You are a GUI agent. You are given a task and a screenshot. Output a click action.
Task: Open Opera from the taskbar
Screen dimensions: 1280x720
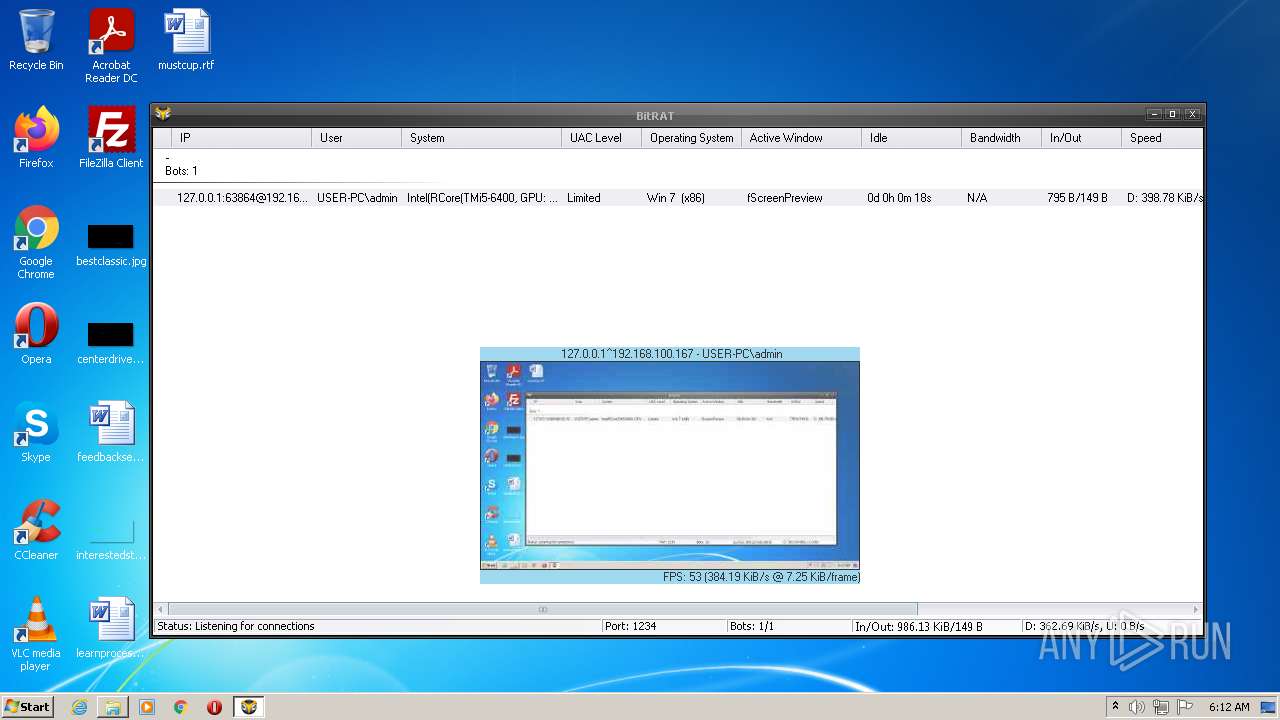click(214, 707)
